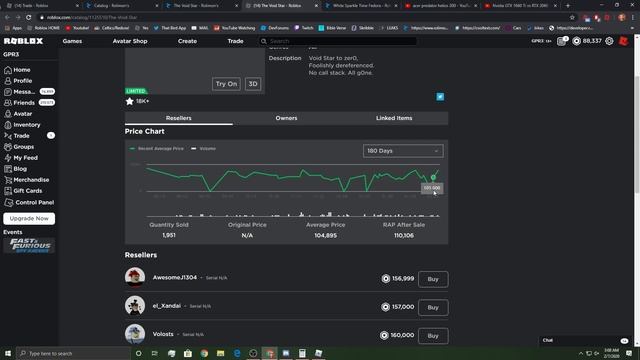Buy from AwesomeJ1304 for 156,999
640x360 pixels.
[x=433, y=279]
